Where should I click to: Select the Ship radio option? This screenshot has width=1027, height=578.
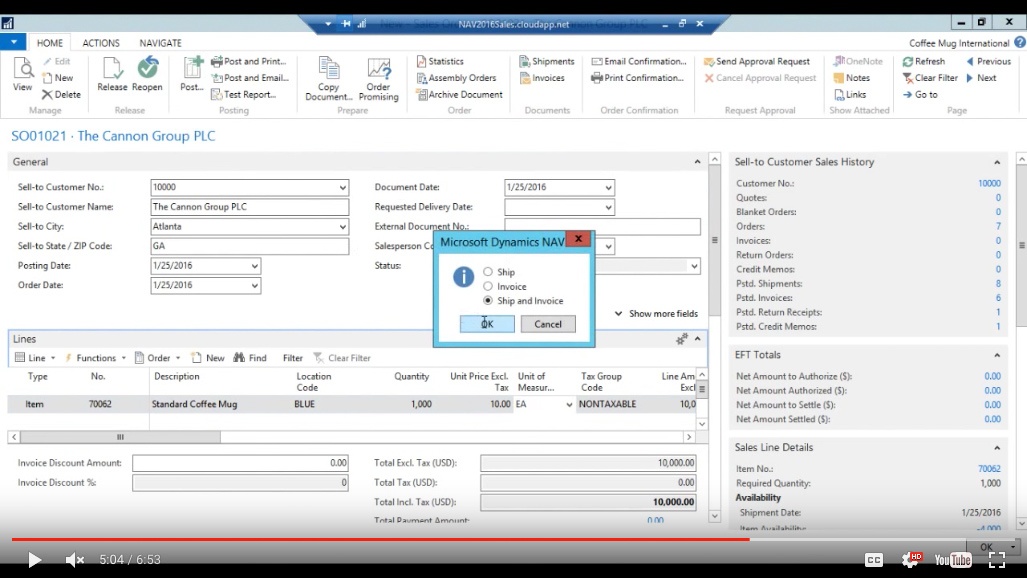pos(488,271)
